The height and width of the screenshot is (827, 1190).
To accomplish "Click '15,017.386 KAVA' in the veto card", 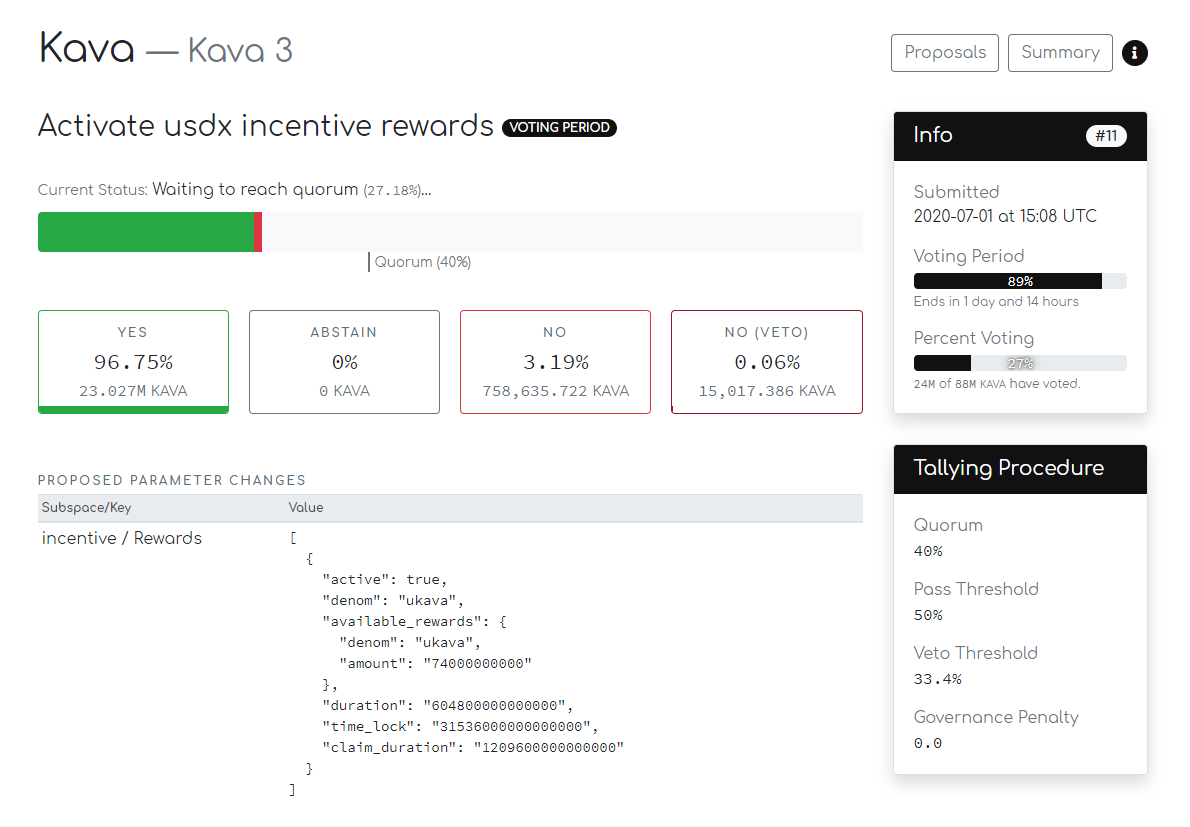I will [x=767, y=391].
